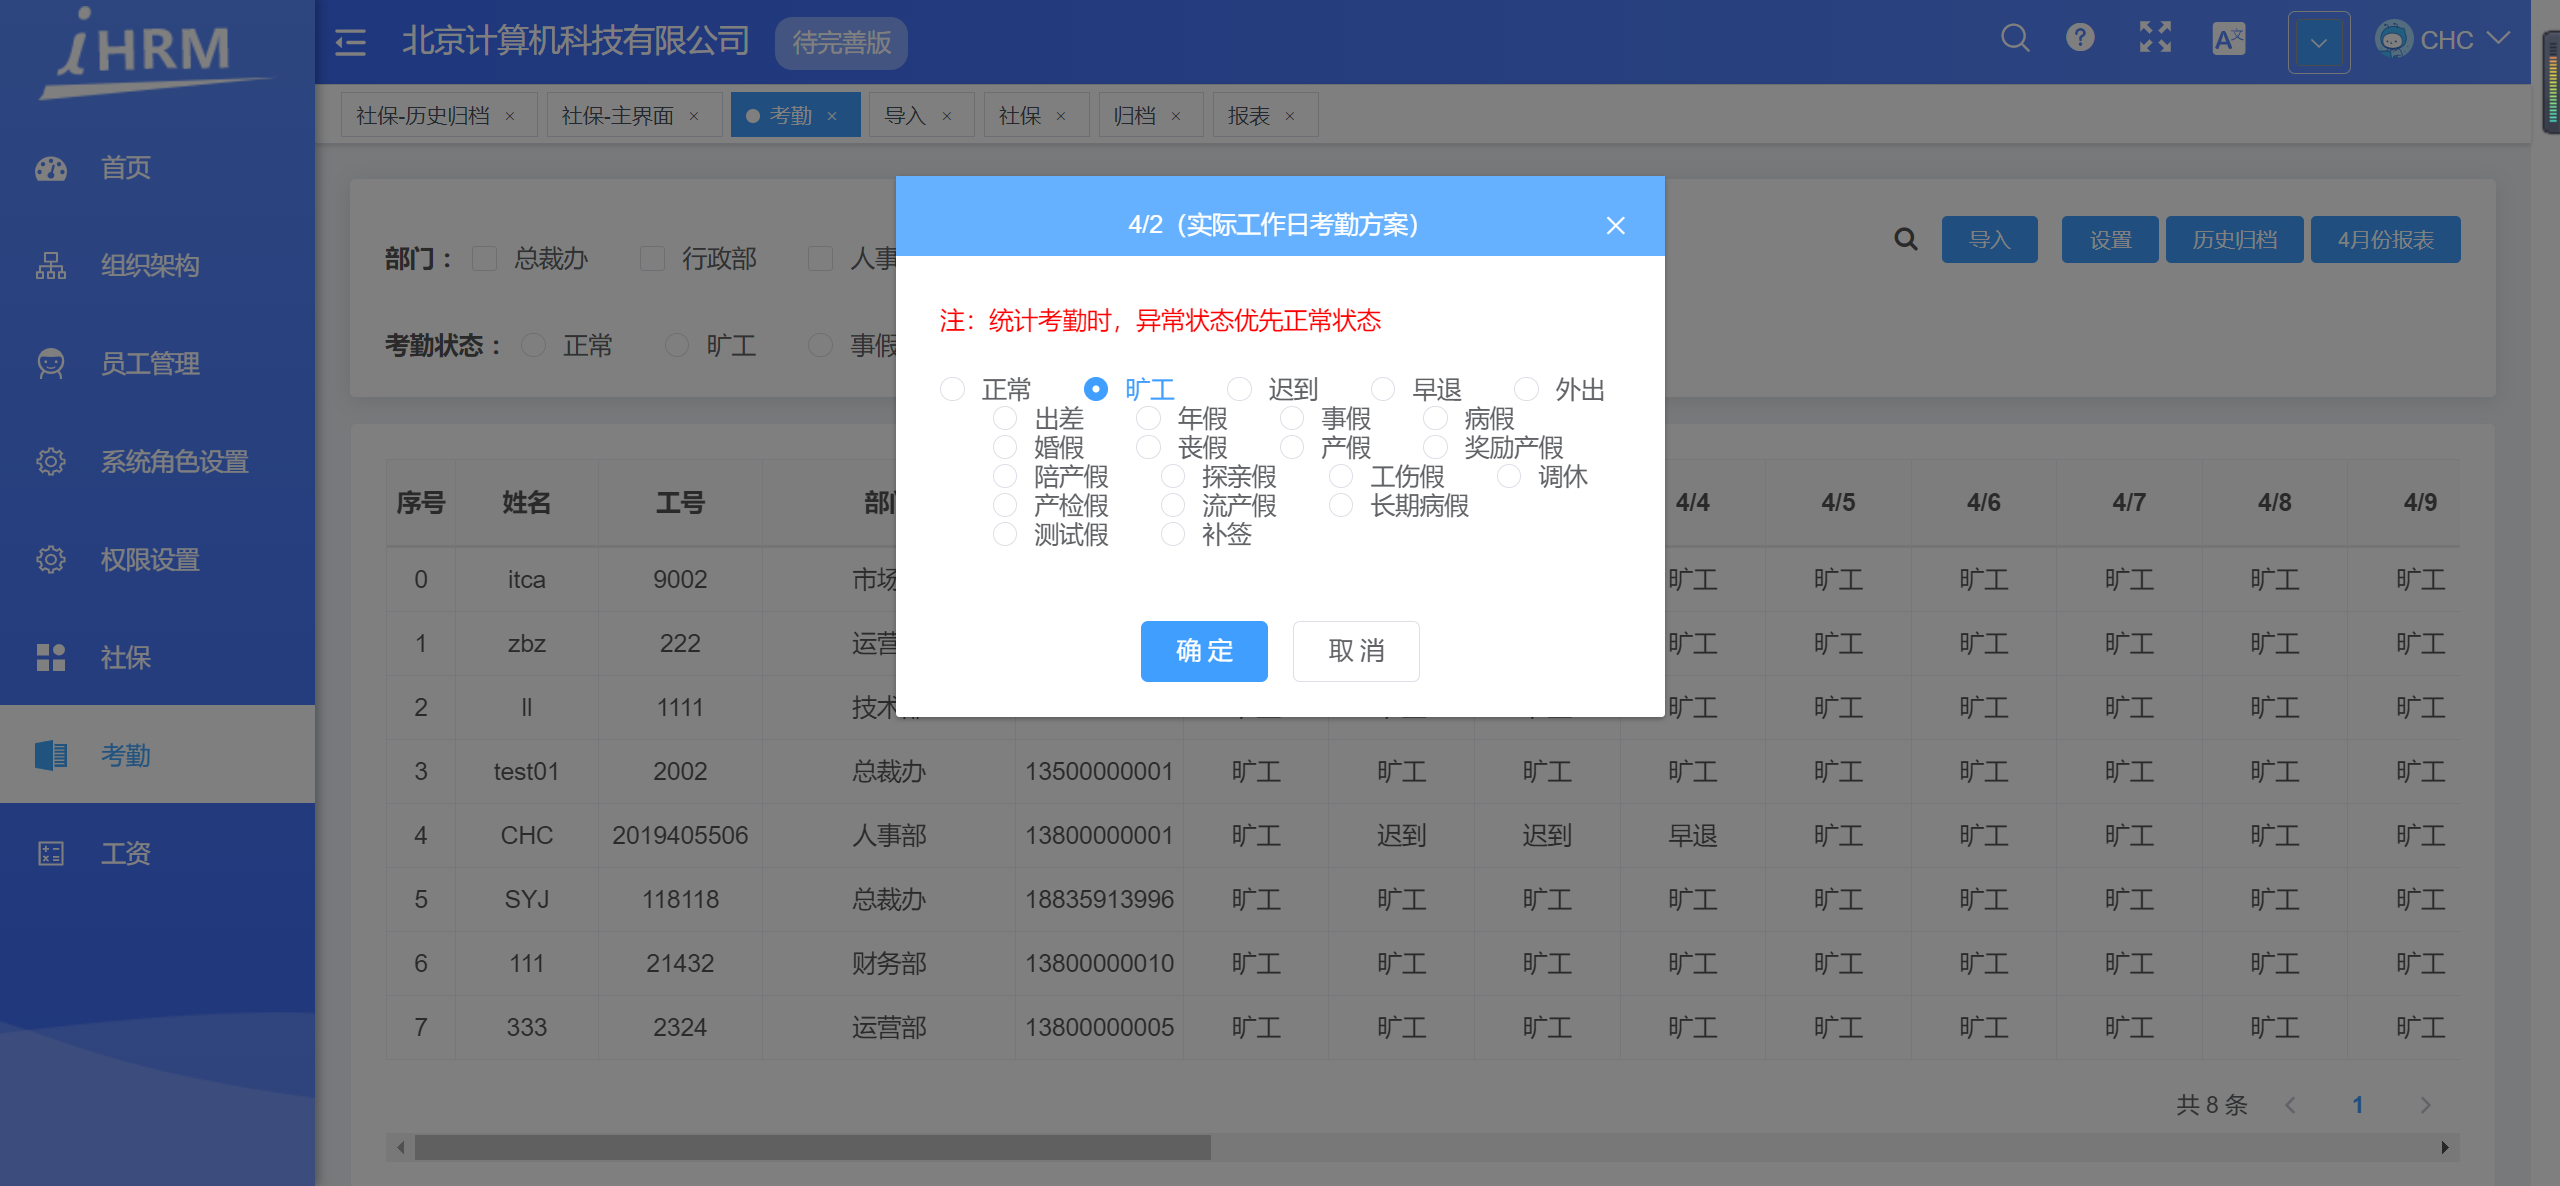Open the language translation icon

tap(2229, 39)
